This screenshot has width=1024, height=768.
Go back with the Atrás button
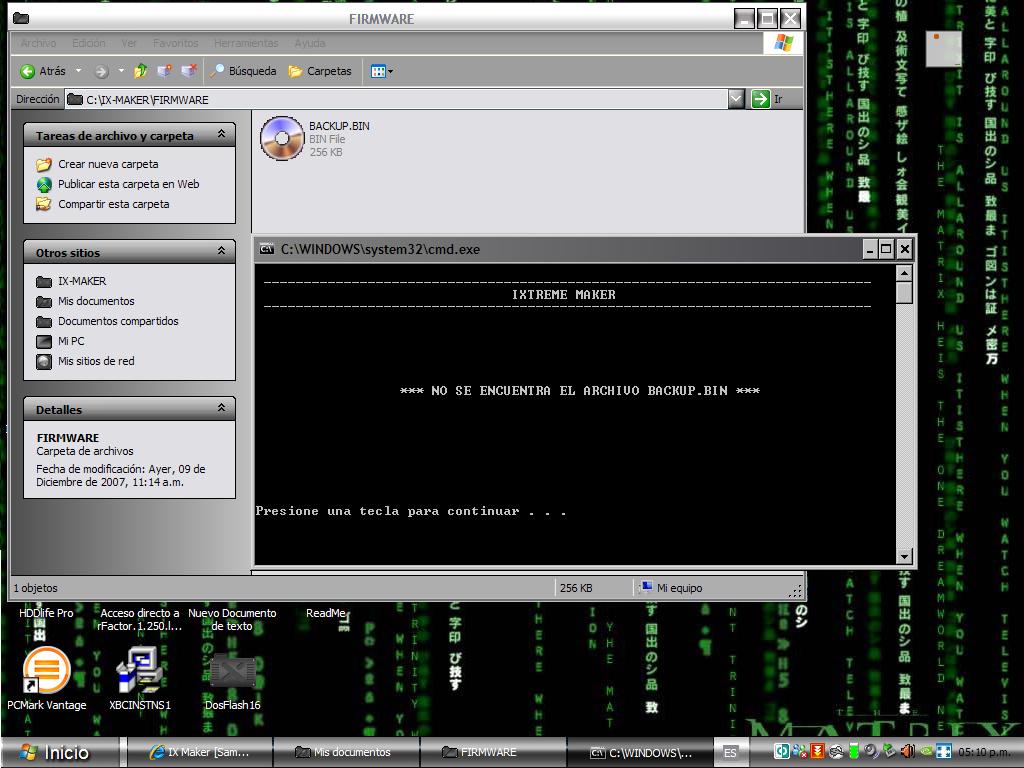tap(44, 71)
